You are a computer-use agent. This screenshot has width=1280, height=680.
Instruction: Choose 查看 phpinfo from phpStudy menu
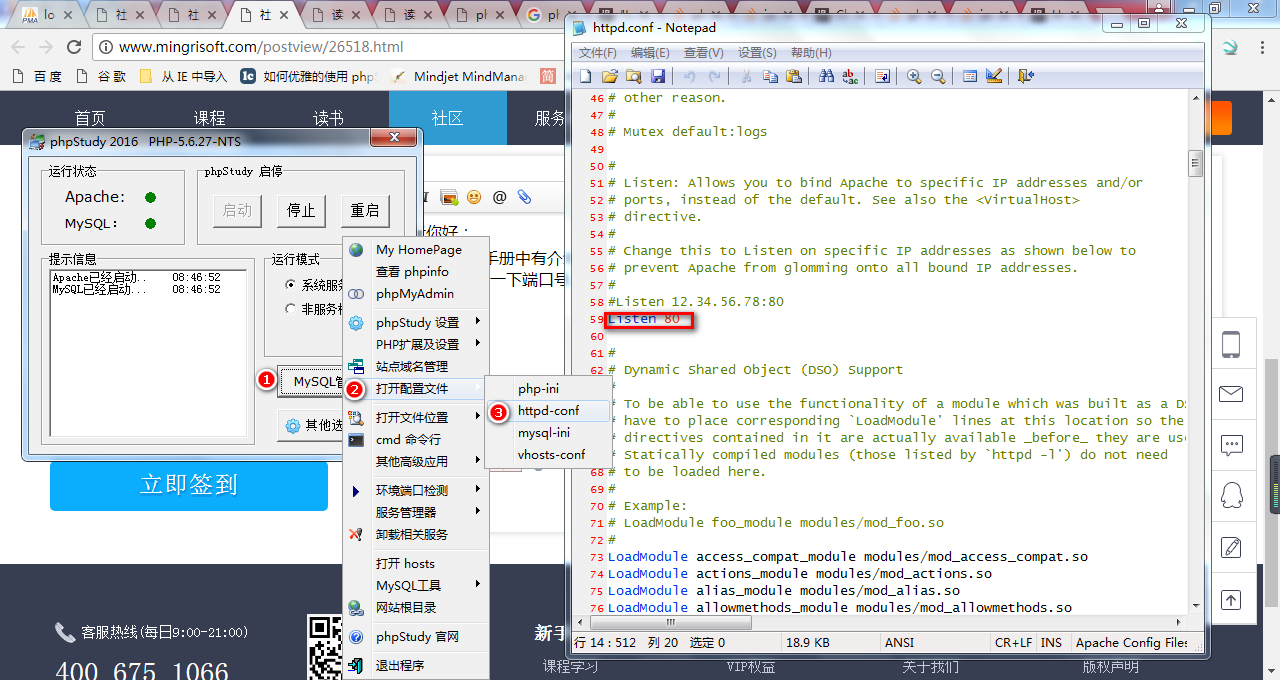click(x=415, y=271)
